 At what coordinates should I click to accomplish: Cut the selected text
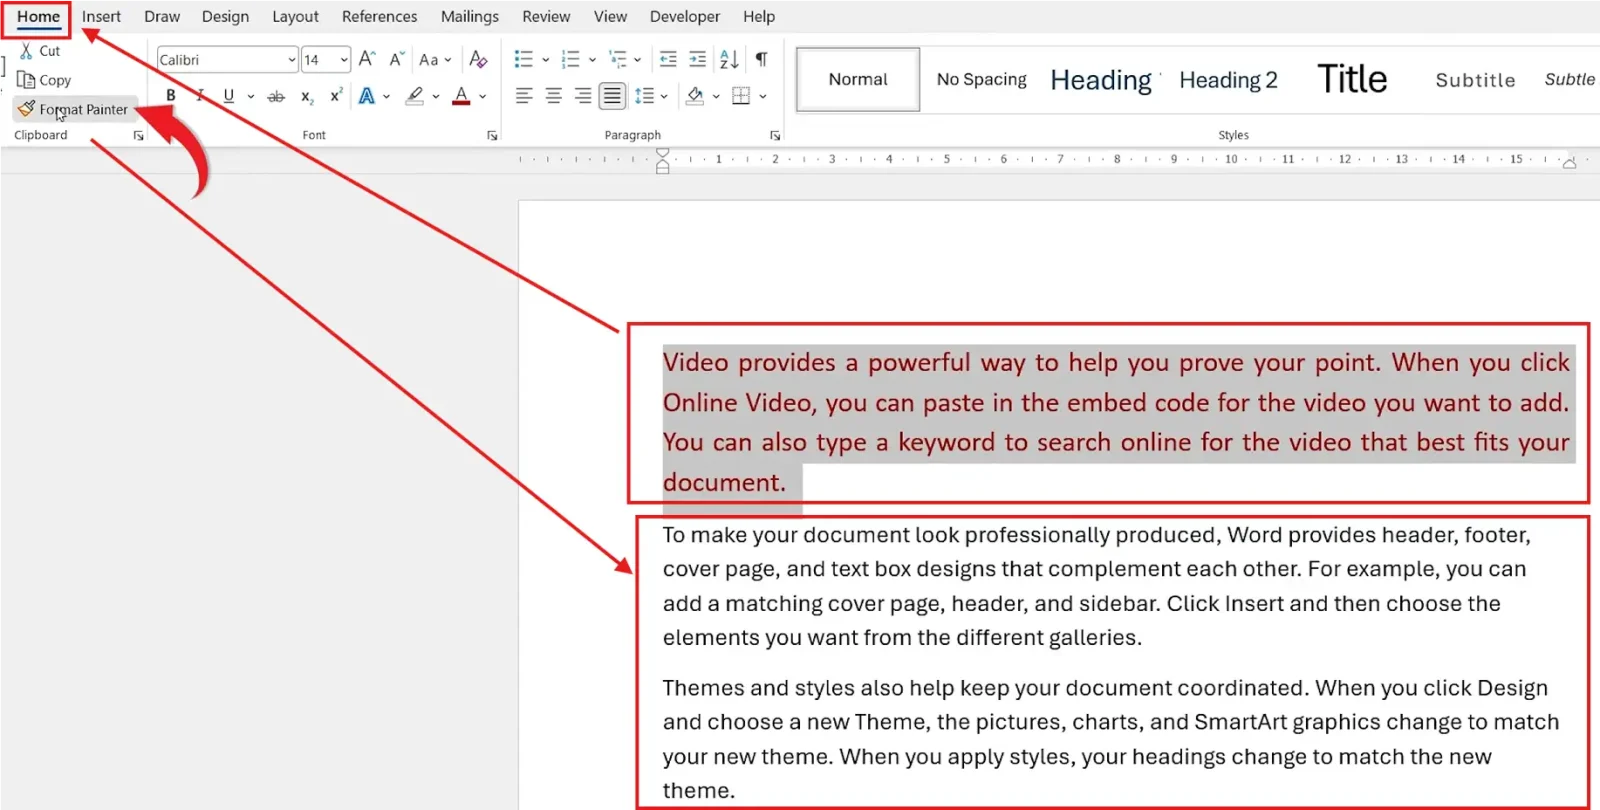point(40,51)
